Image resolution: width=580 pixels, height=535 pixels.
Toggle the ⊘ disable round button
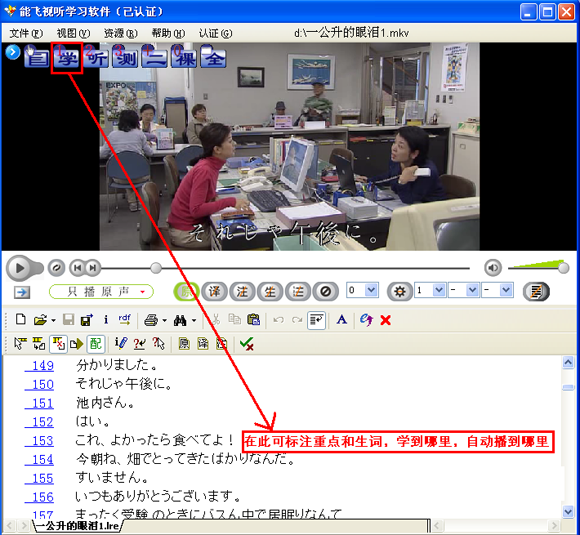[326, 292]
